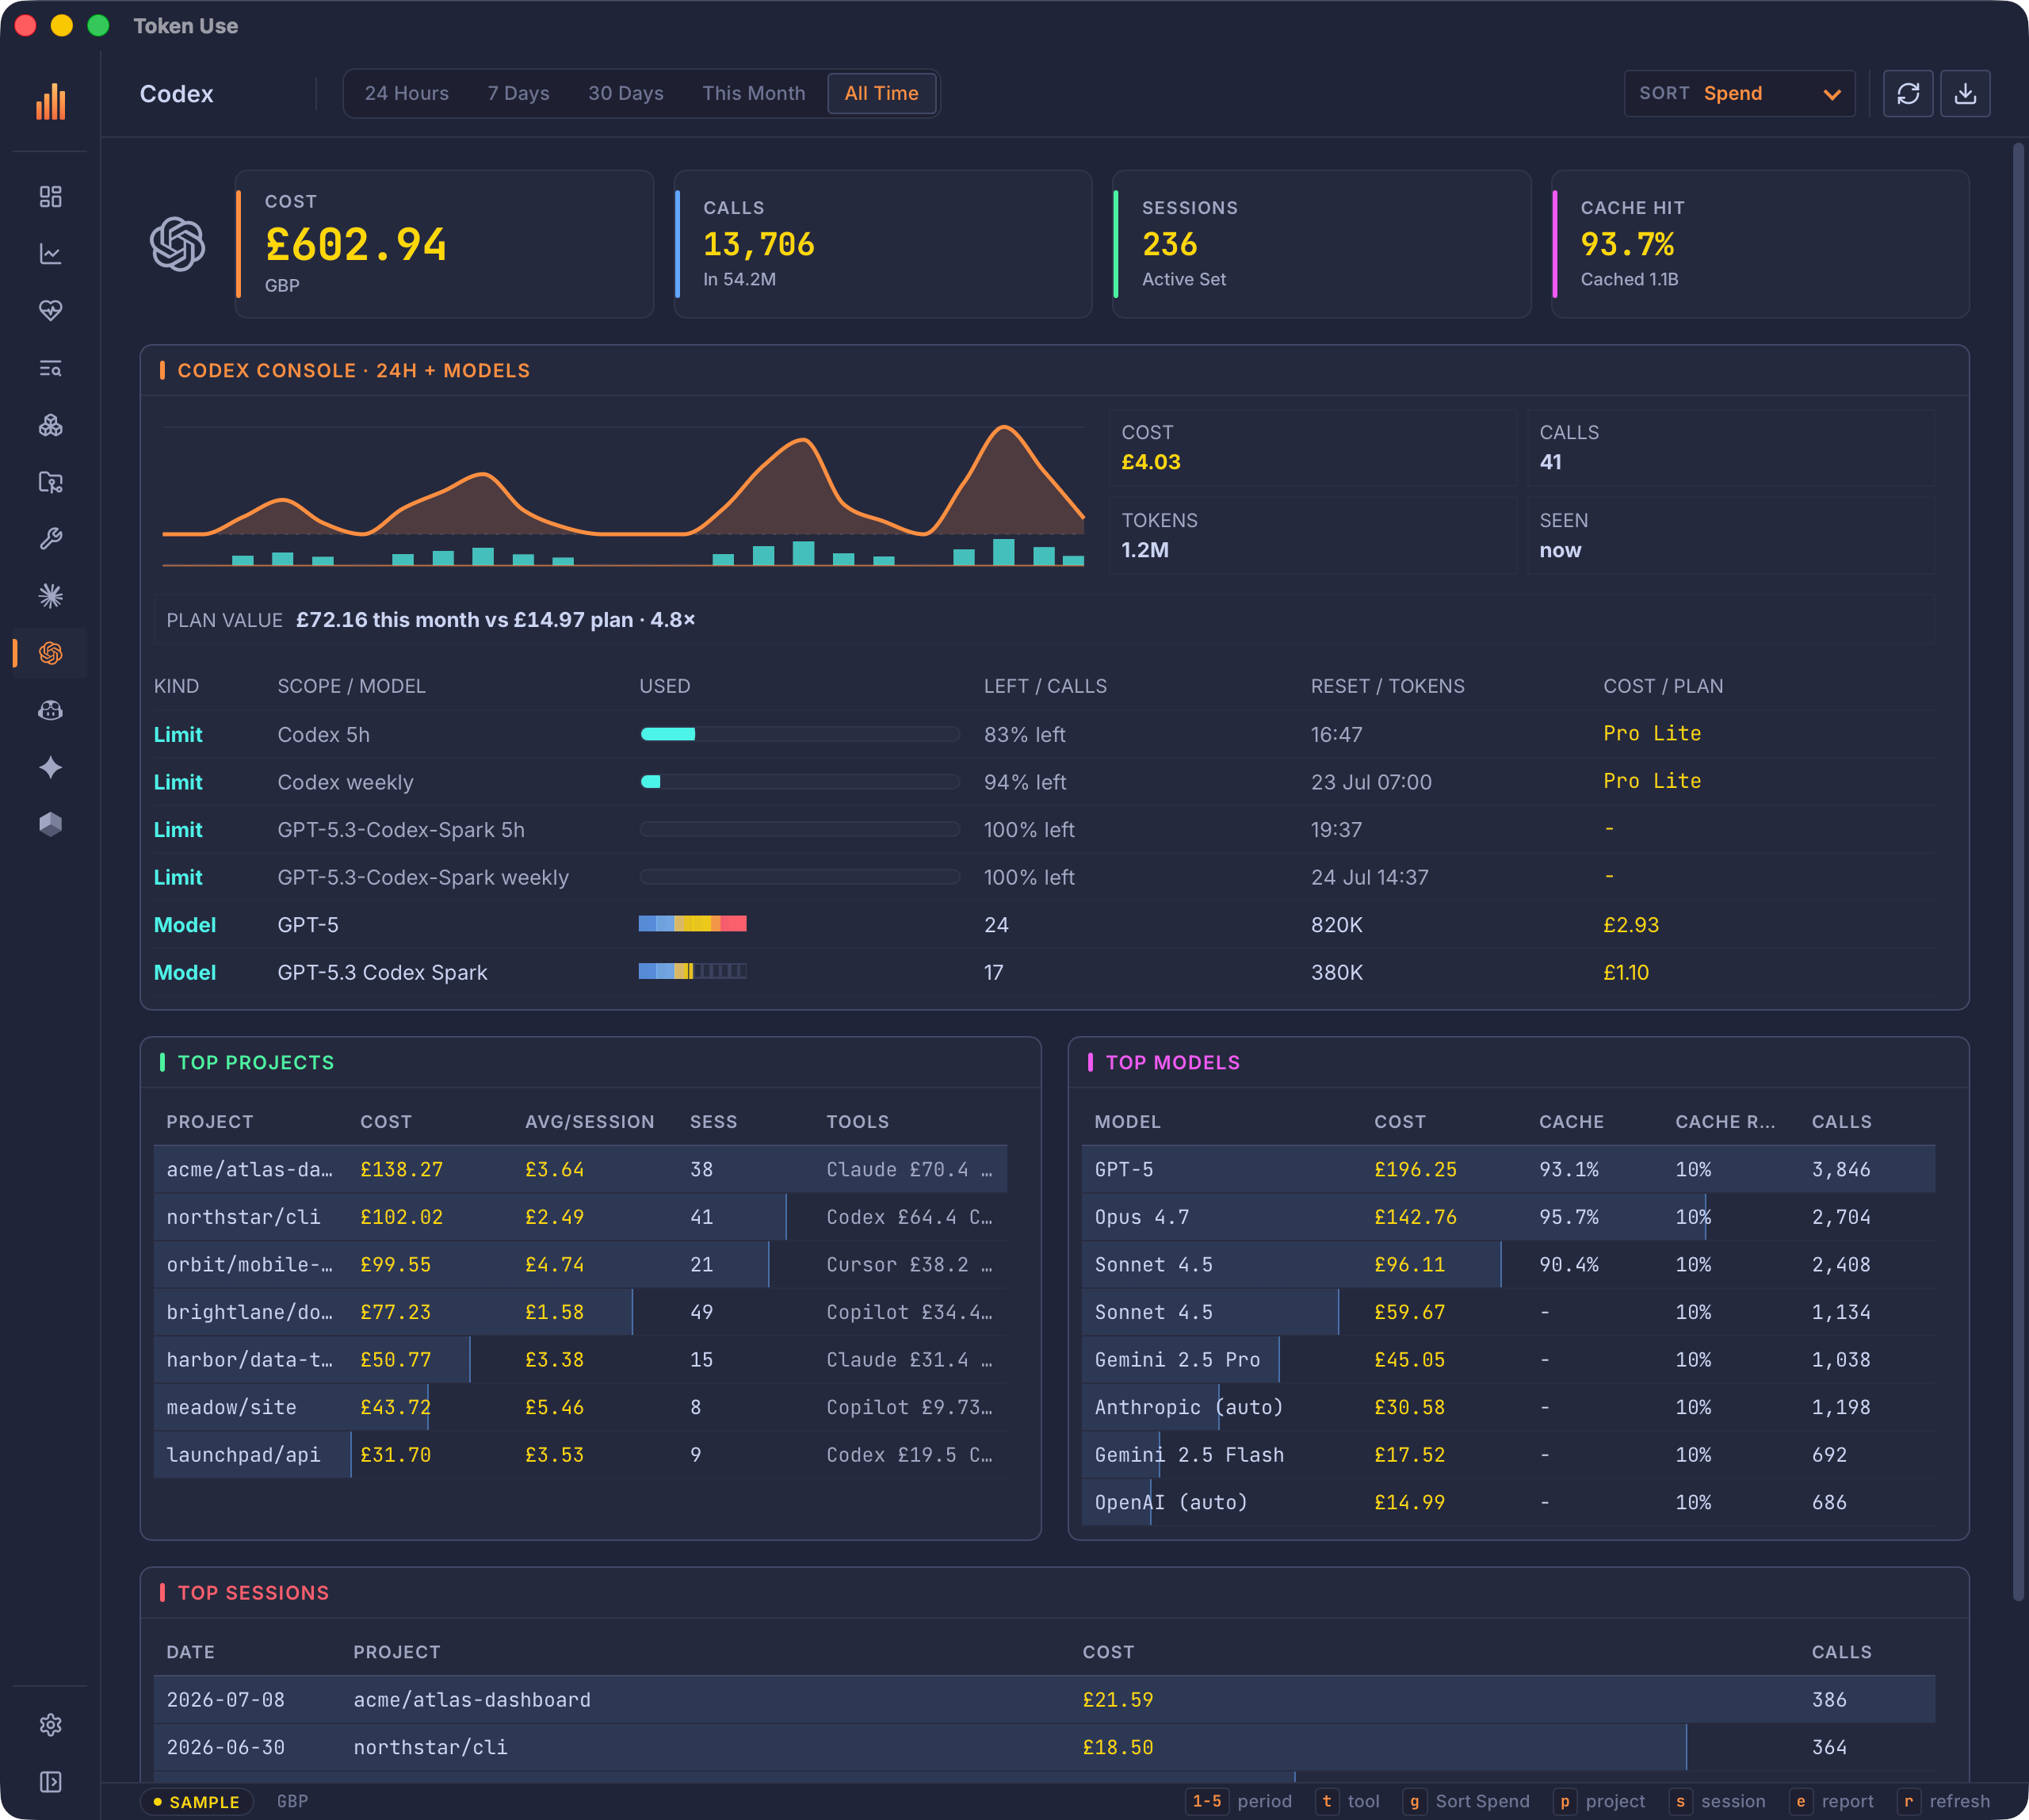Select the Copilot icon in sidebar
The image size is (2029, 1820).
pyautogui.click(x=50, y=710)
